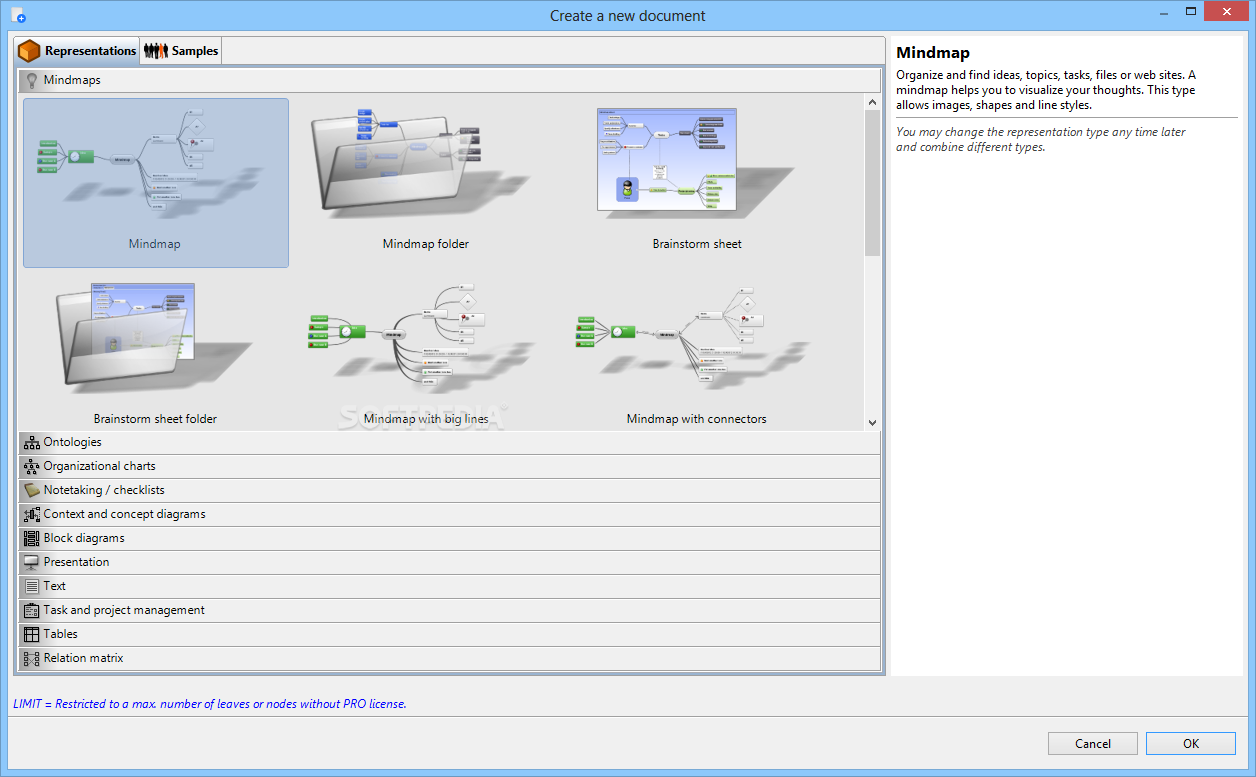The image size is (1256, 777).
Task: Click the document icon in title bar
Action: tap(18, 15)
